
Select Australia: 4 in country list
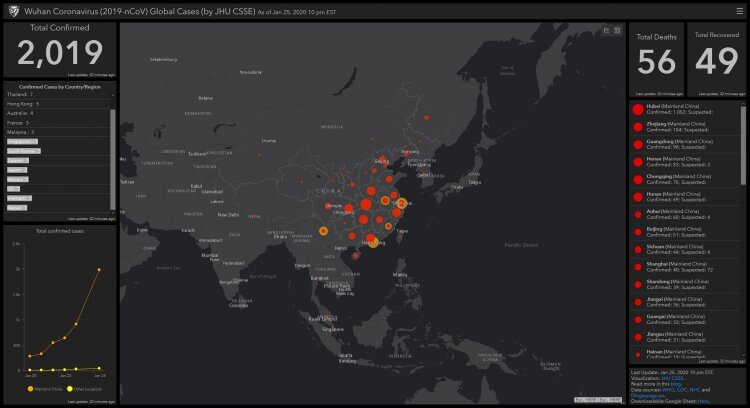click(57, 113)
